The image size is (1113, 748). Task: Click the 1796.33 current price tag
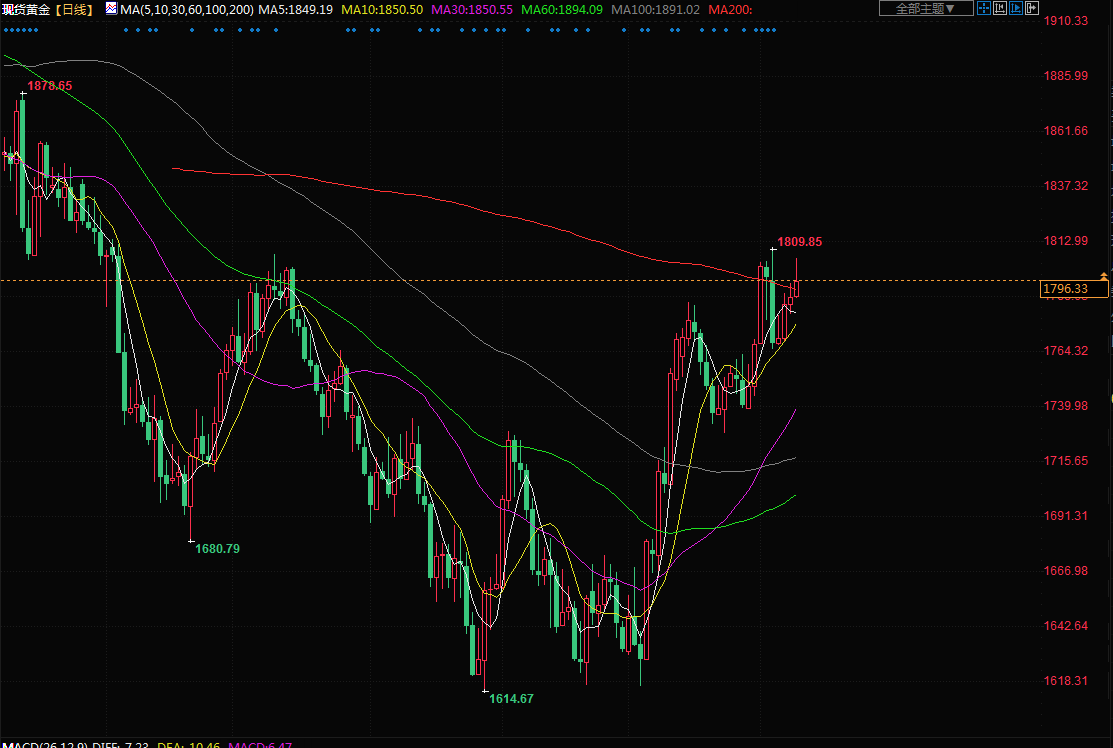1073,289
